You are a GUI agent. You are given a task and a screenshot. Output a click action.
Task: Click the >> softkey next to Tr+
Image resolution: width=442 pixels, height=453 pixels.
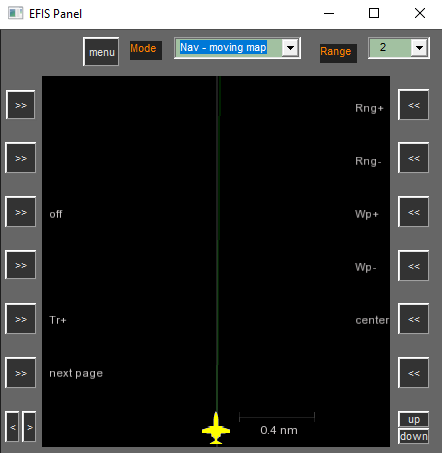pos(21,319)
